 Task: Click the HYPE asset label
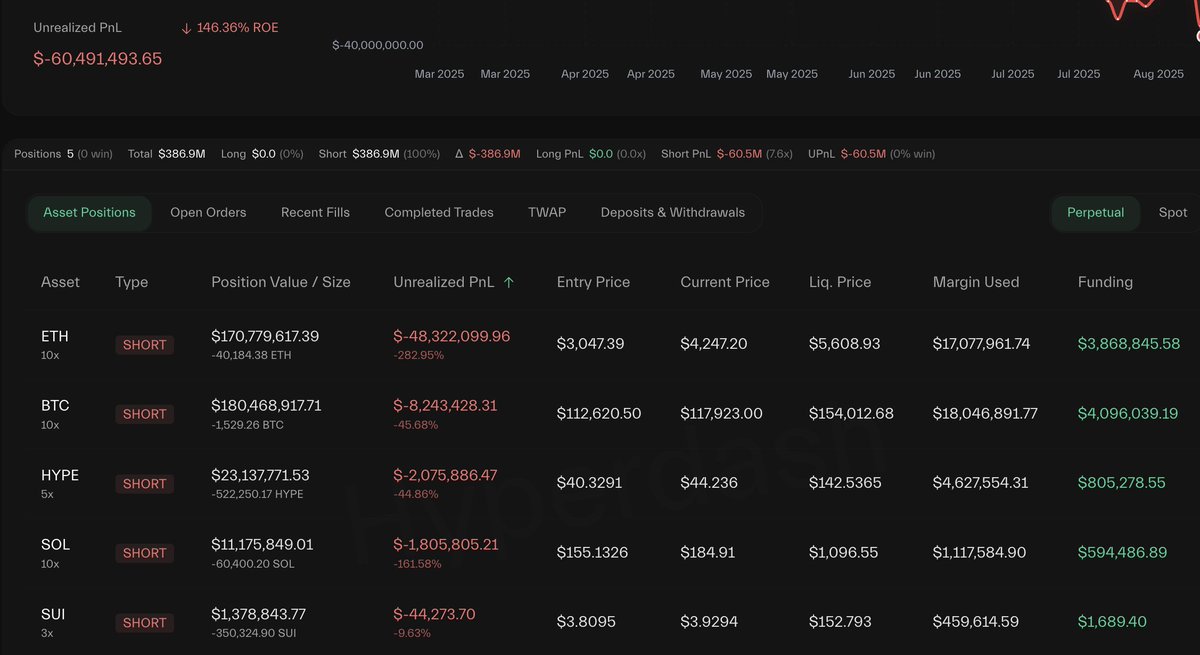click(59, 475)
